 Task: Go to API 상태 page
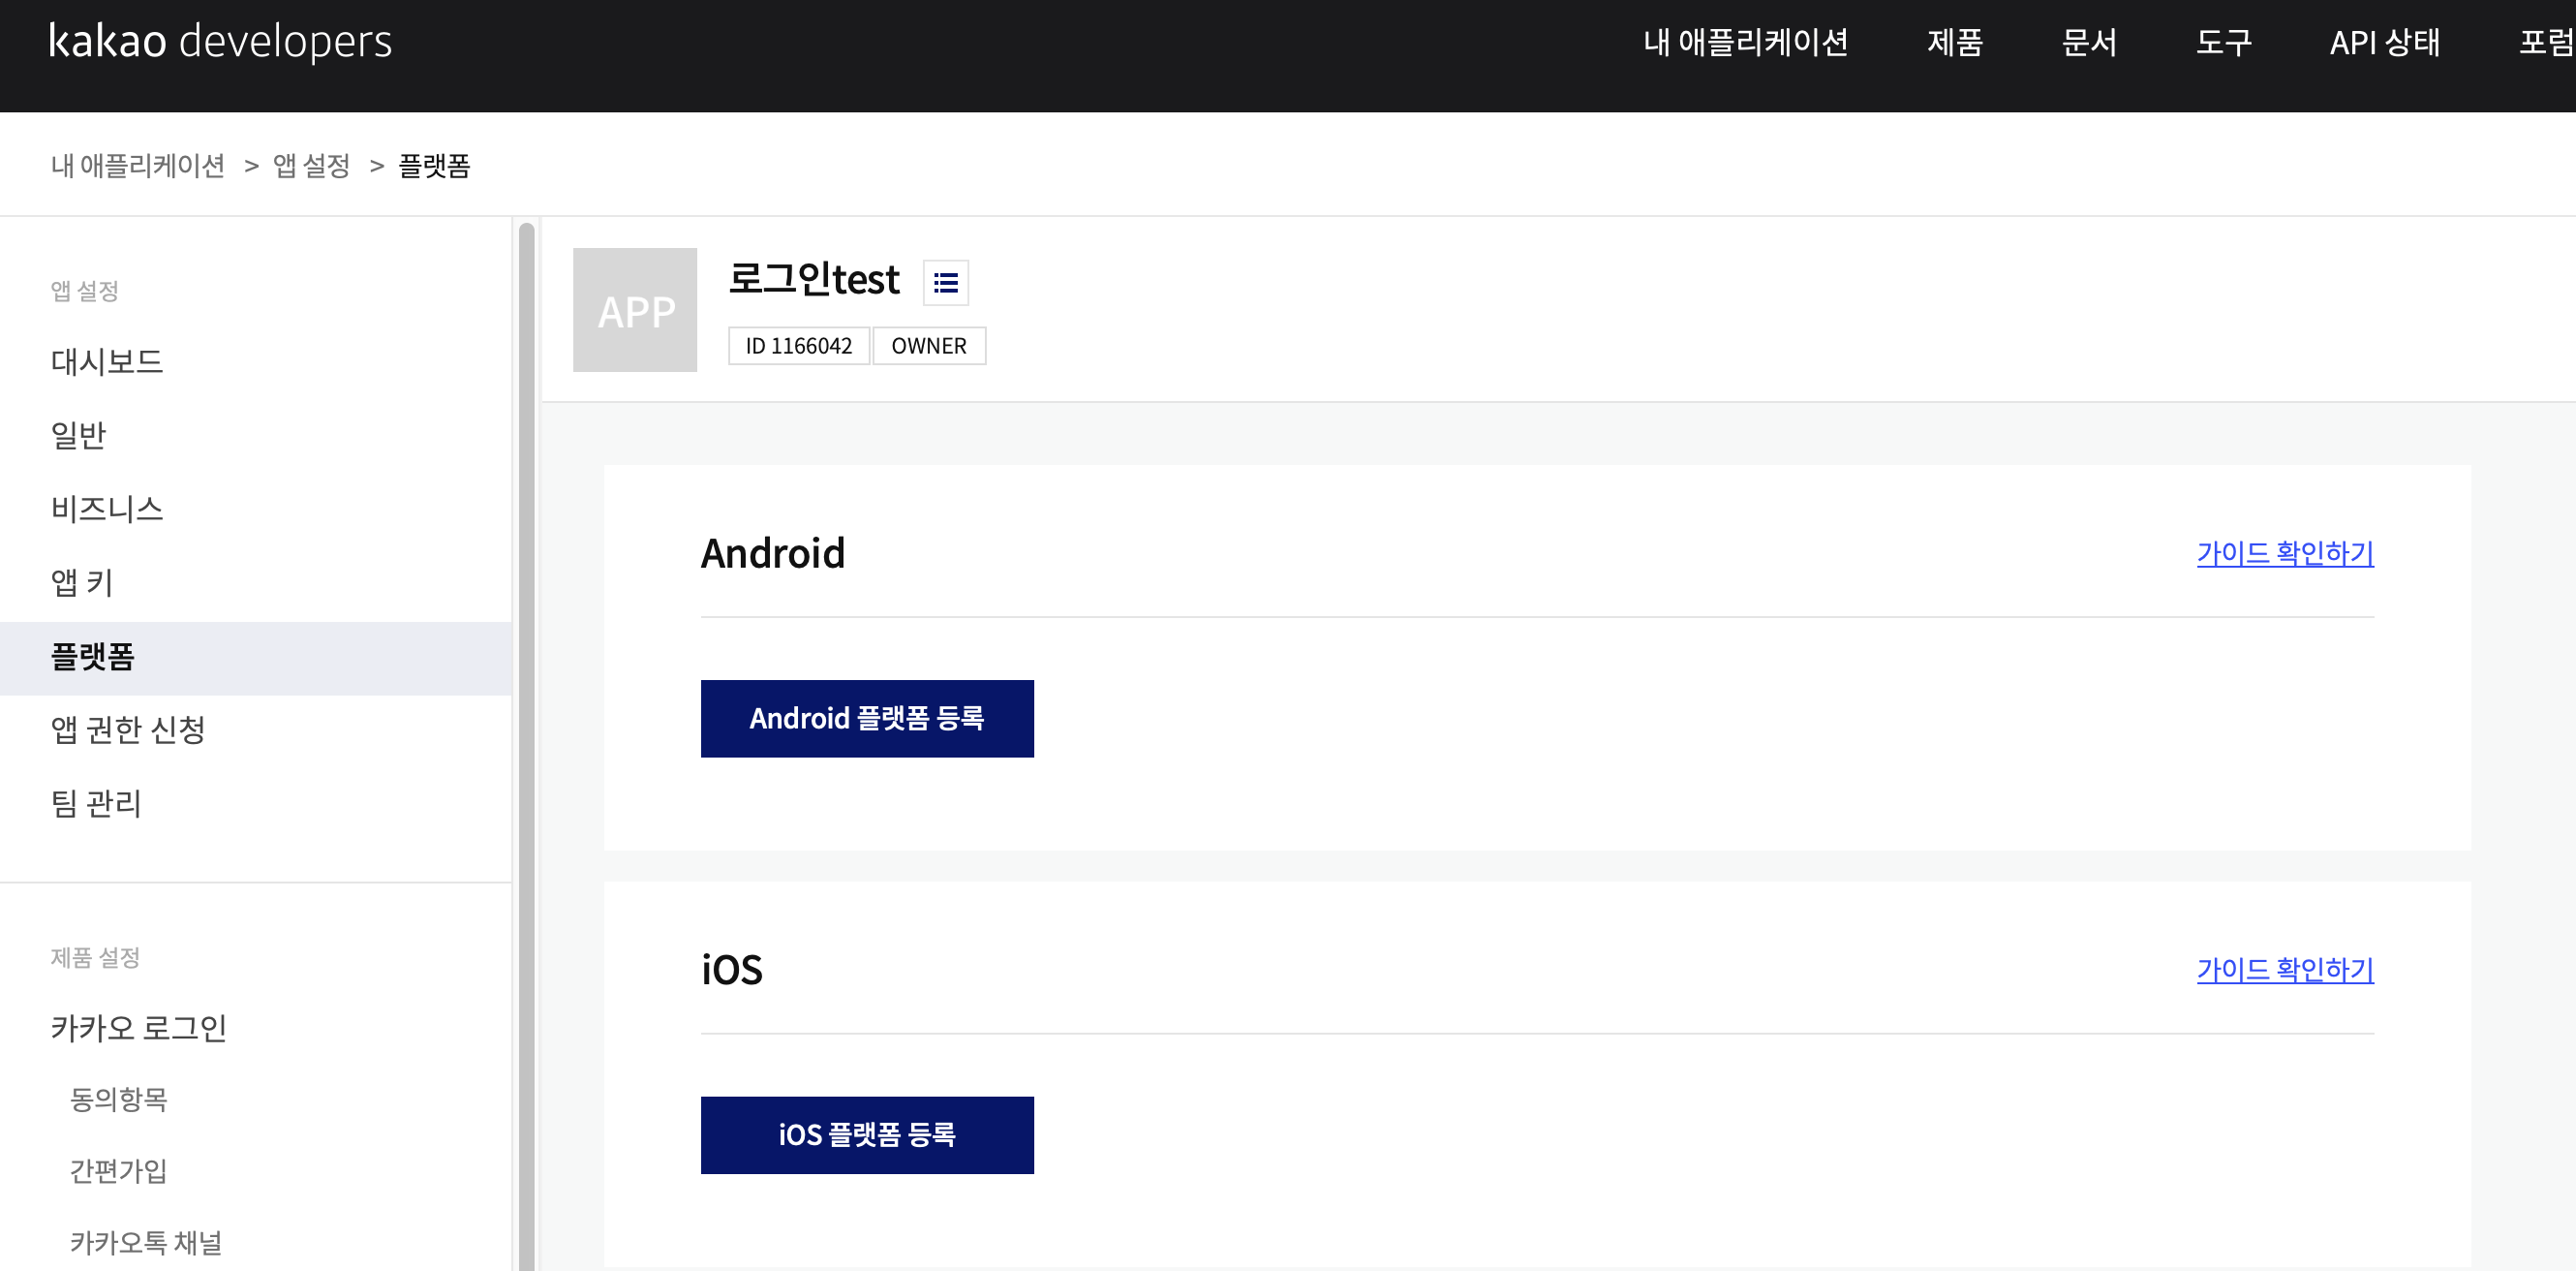(x=2384, y=42)
